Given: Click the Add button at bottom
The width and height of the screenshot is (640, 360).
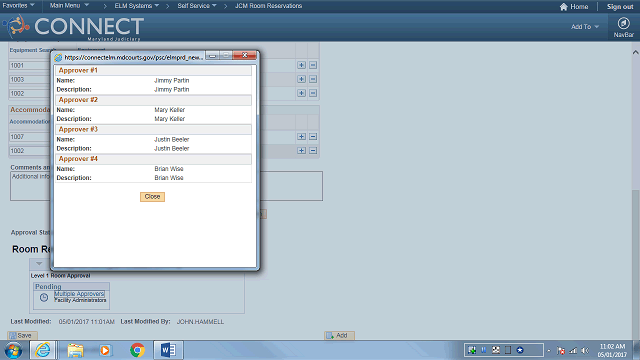Looking at the screenshot, I should click(339, 336).
